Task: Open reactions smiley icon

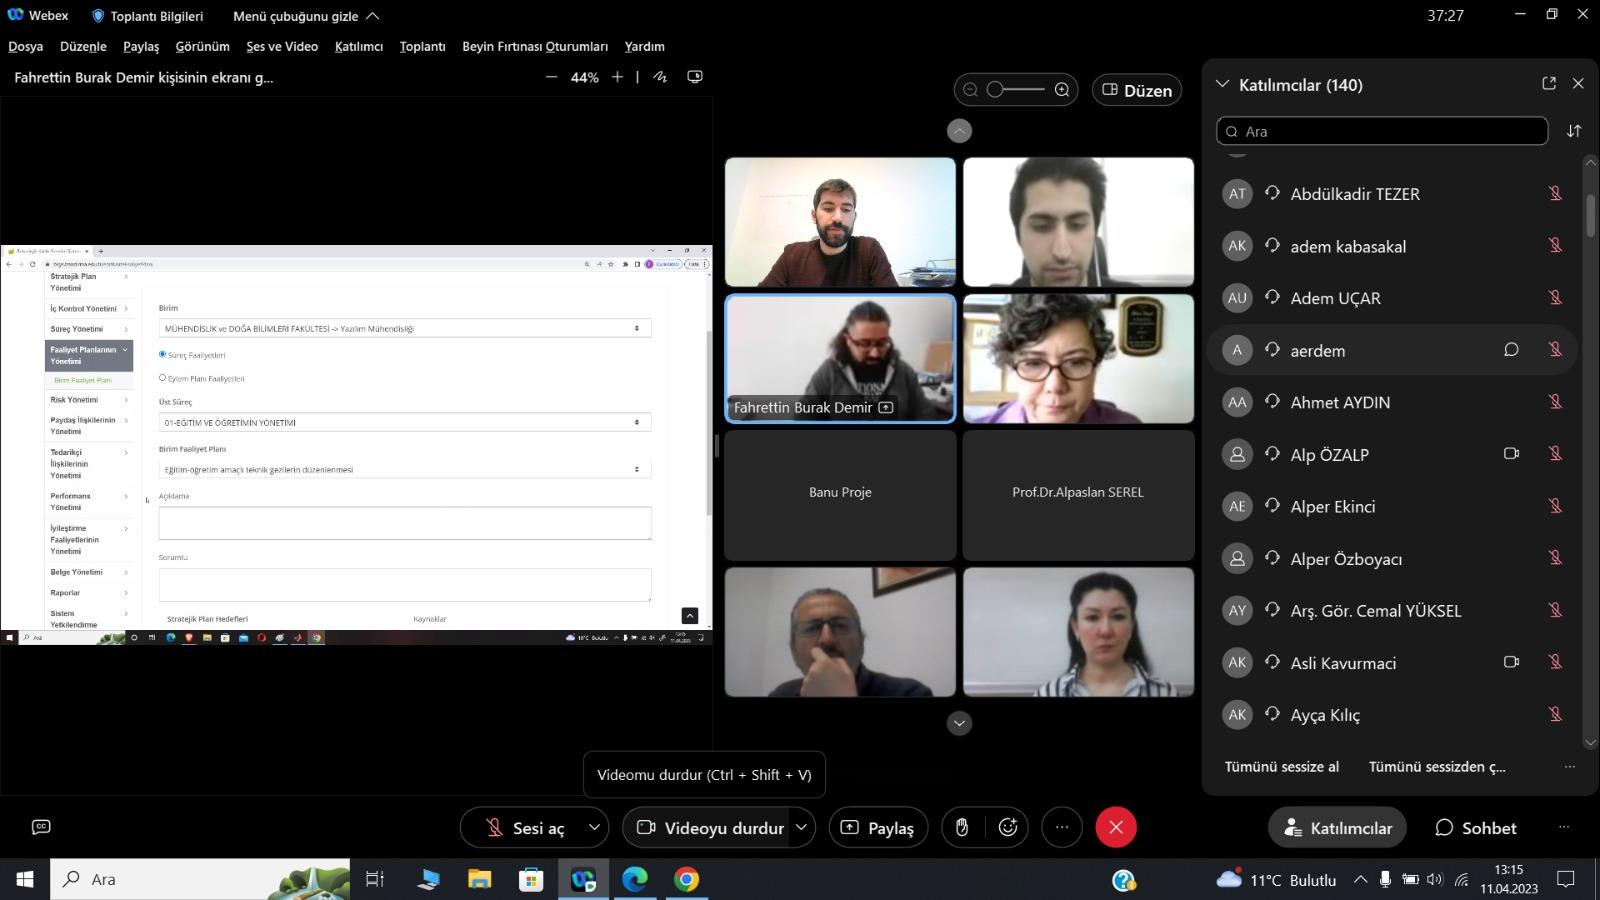Action: point(1008,827)
